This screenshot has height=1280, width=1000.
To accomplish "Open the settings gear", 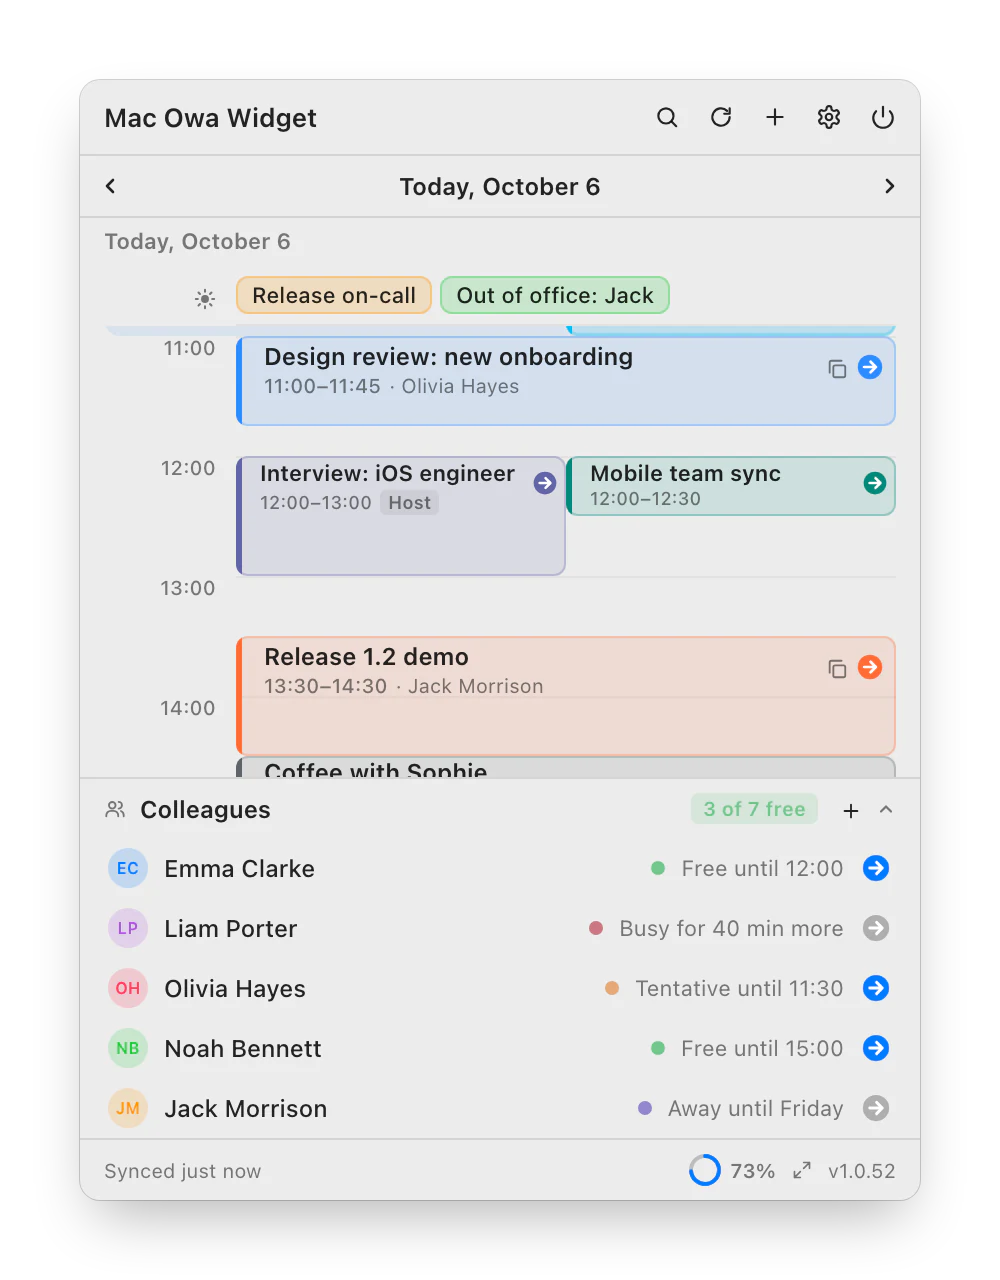I will point(829,118).
